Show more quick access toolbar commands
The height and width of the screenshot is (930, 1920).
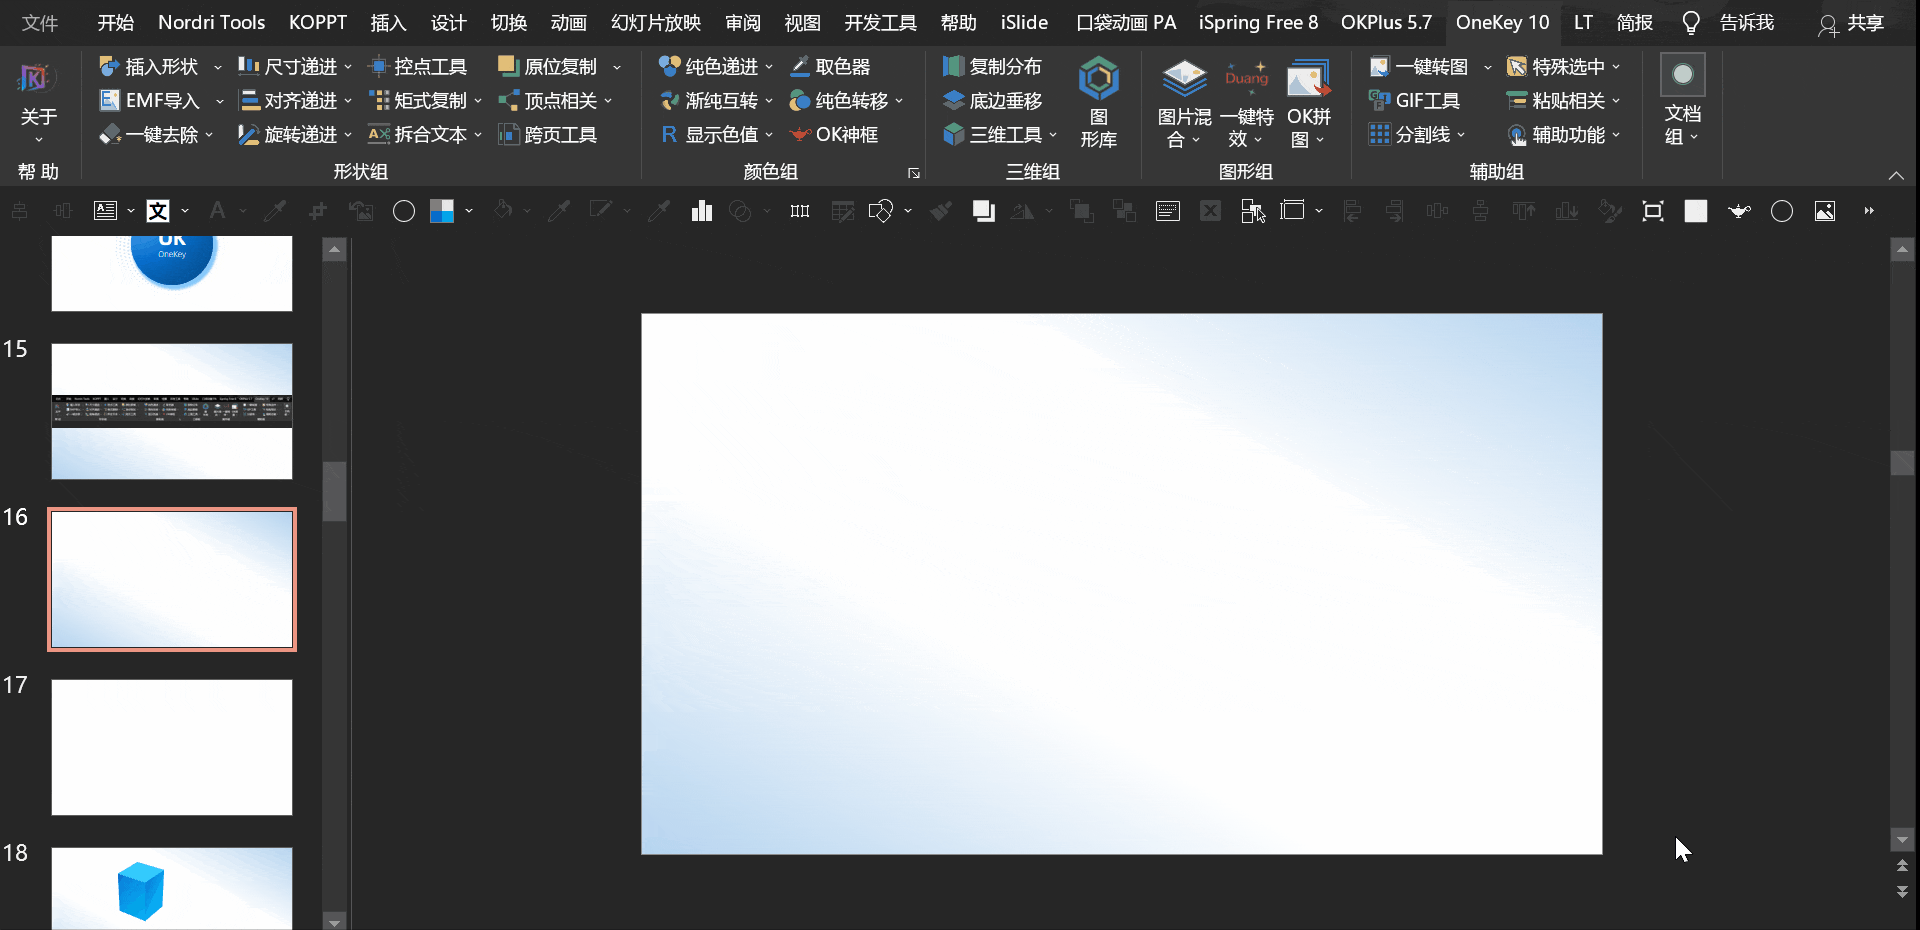(1869, 211)
